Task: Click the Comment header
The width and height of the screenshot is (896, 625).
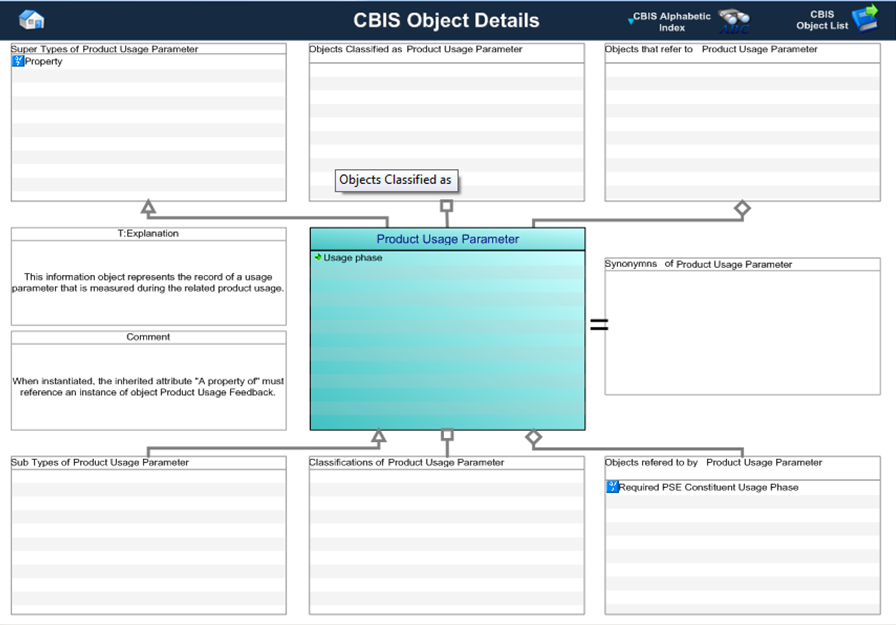Action: pyautogui.click(x=148, y=337)
